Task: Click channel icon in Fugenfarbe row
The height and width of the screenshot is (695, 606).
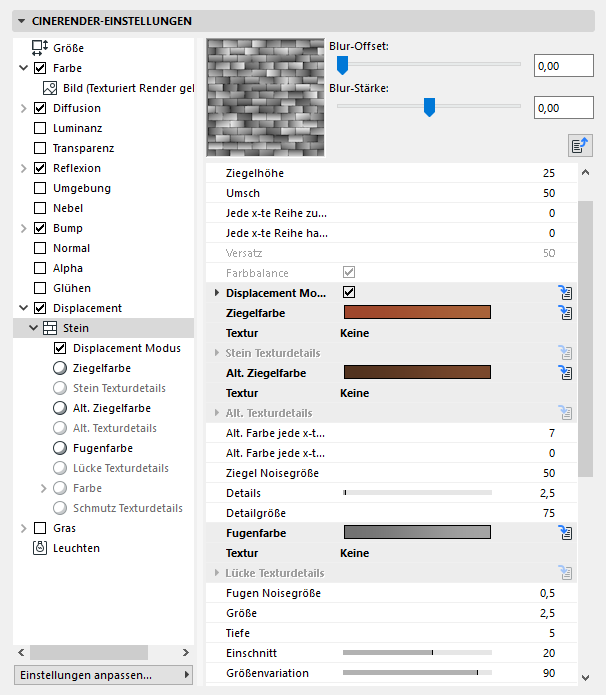Action: (x=565, y=533)
